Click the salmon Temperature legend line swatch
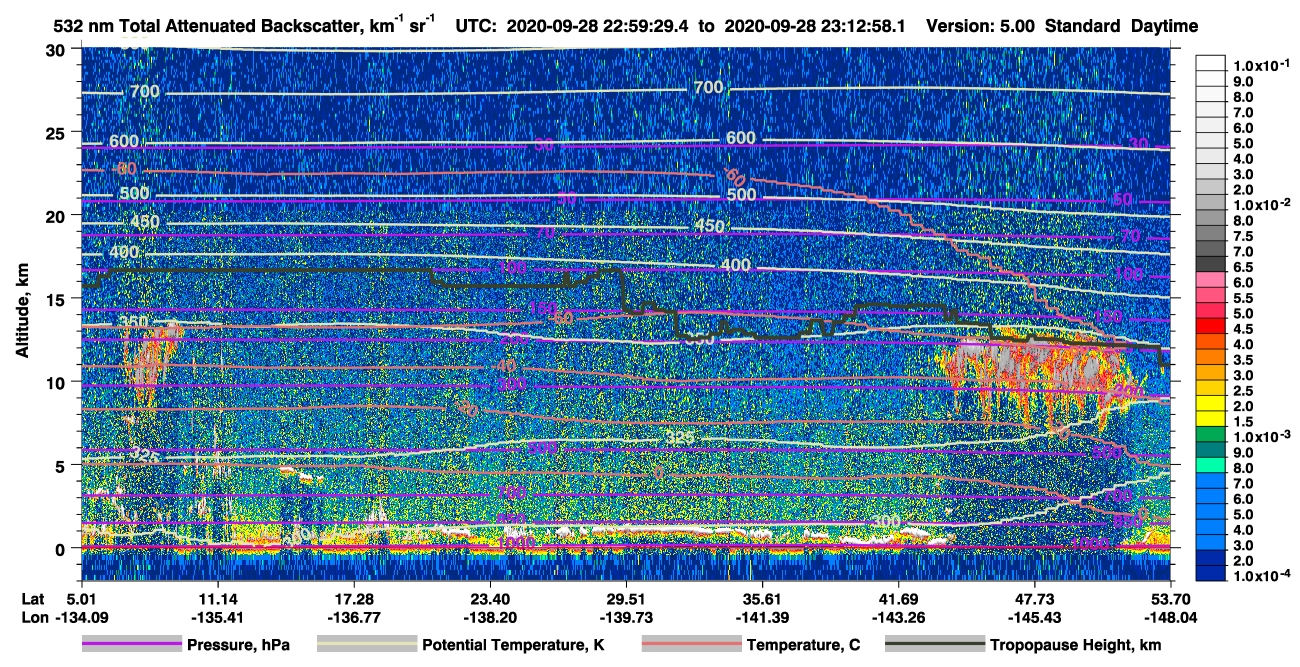The height and width of the screenshot is (667, 1300). pyautogui.click(x=691, y=645)
